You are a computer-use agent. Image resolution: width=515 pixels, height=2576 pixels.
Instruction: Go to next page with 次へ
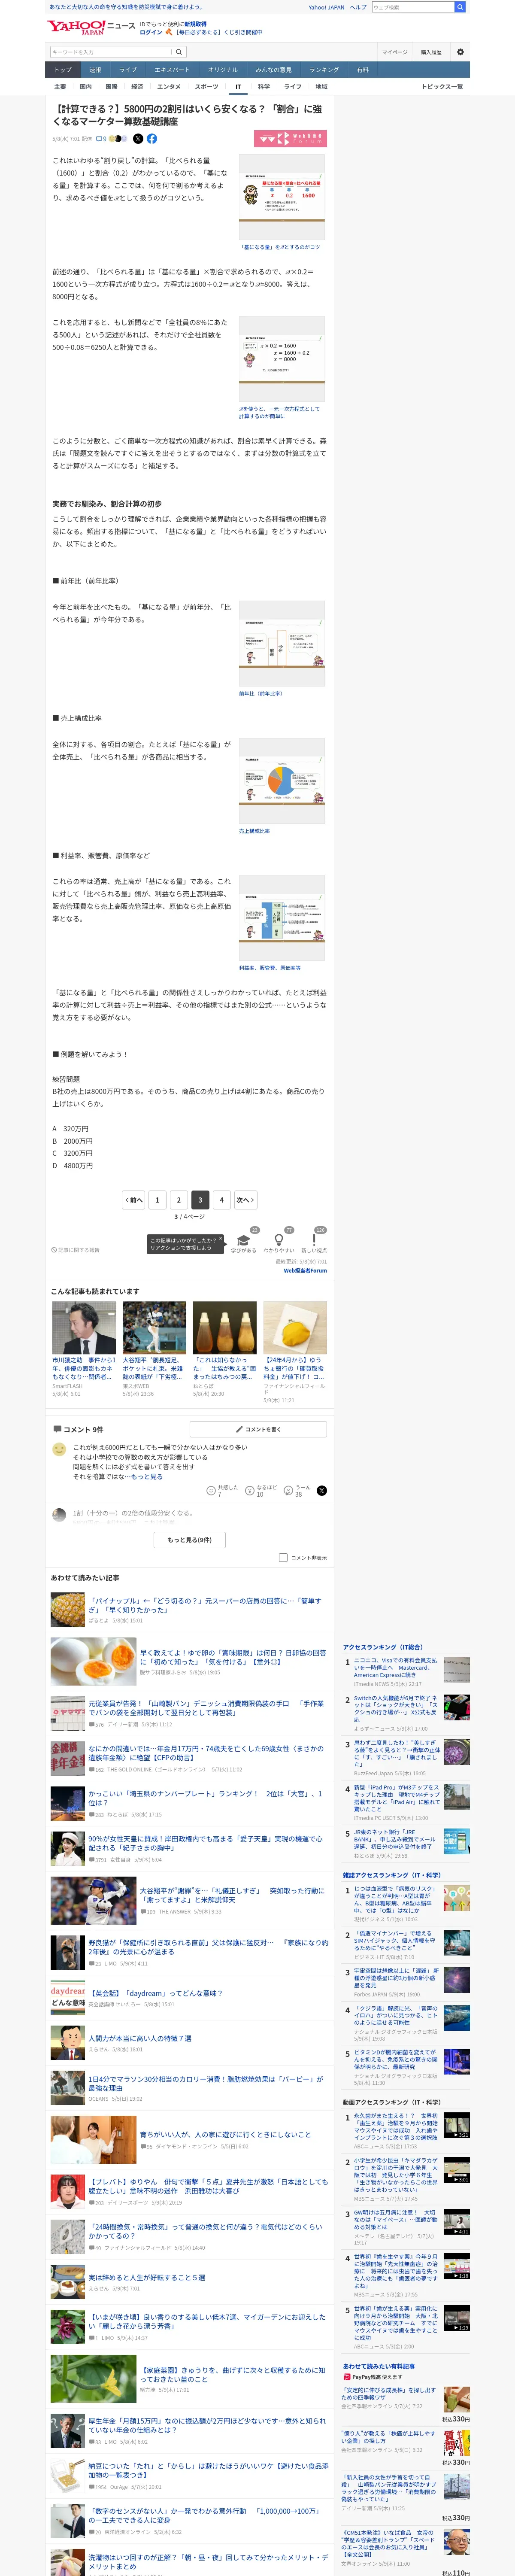(x=245, y=1199)
